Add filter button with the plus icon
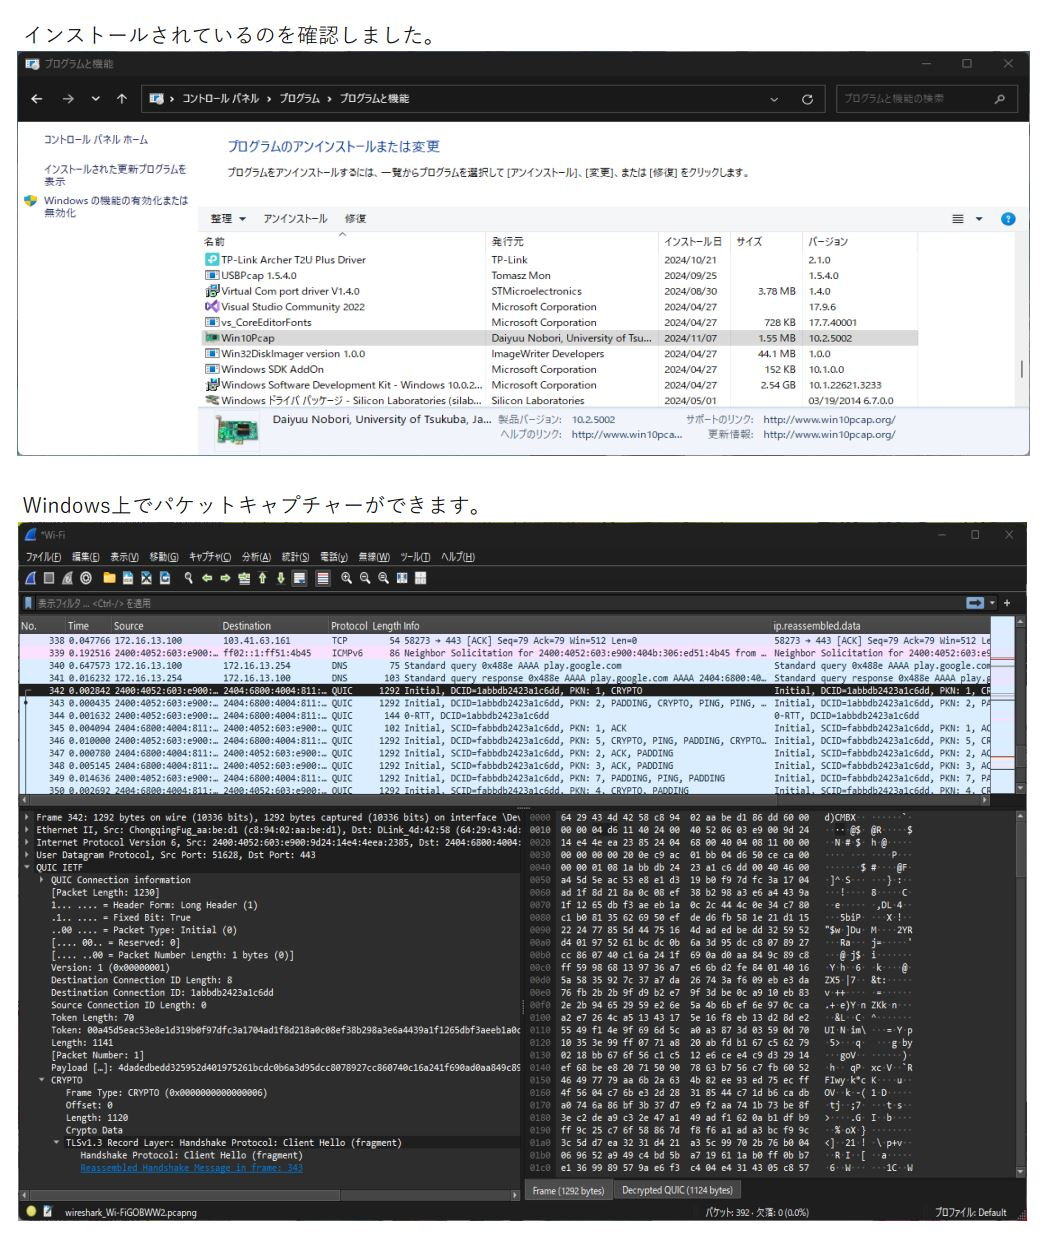The width and height of the screenshot is (1053, 1248). point(1007,603)
